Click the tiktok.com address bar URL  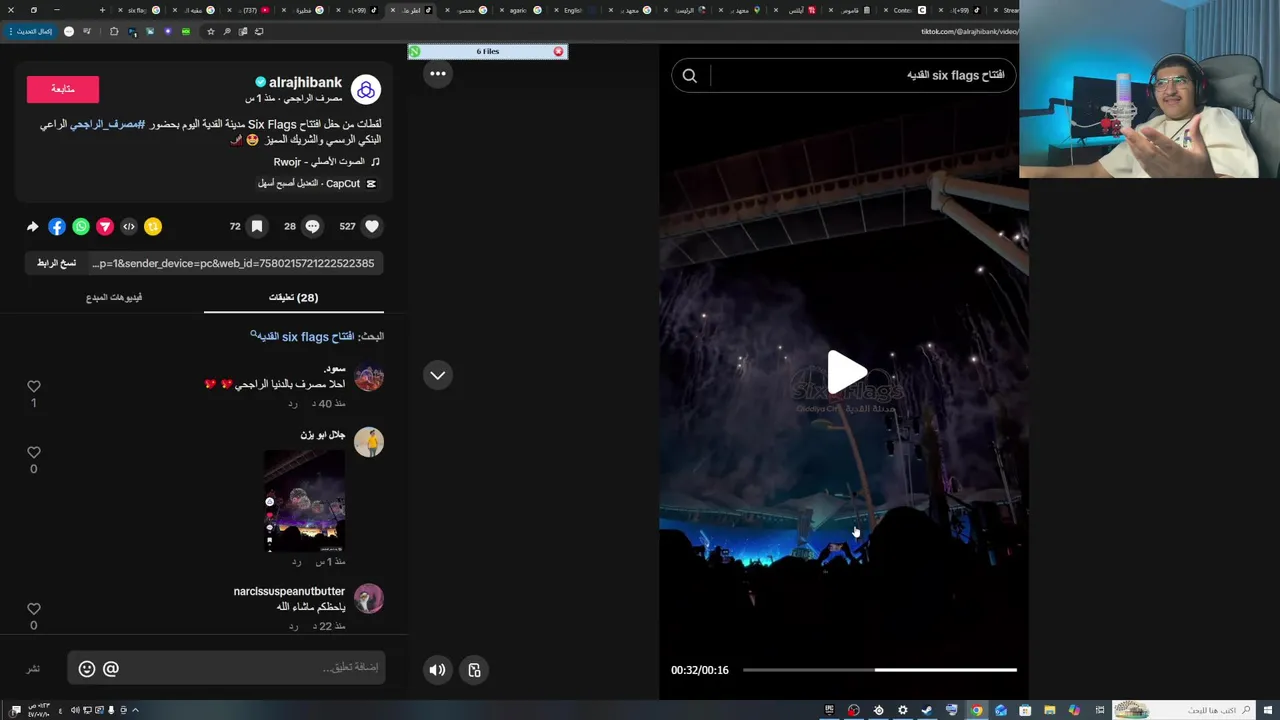point(969,31)
